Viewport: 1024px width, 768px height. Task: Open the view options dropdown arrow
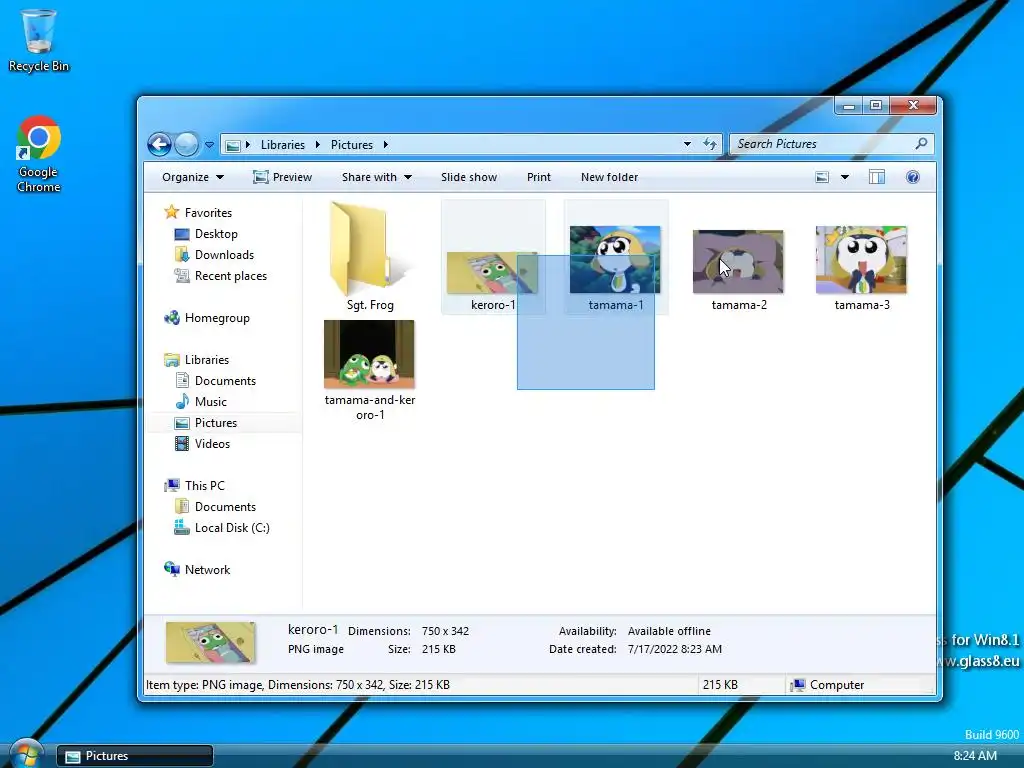(844, 178)
